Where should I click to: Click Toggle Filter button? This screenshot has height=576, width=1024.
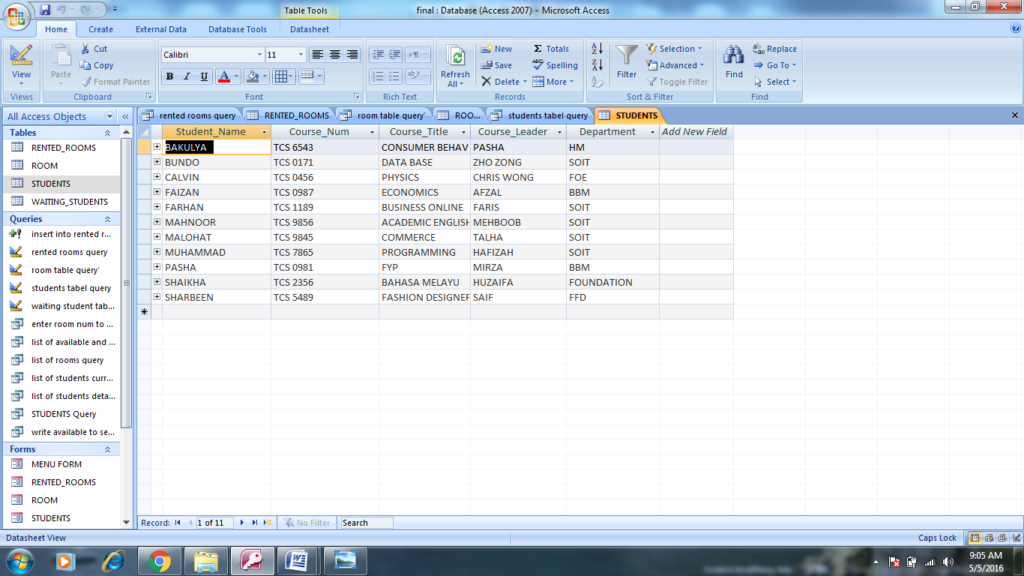677,82
